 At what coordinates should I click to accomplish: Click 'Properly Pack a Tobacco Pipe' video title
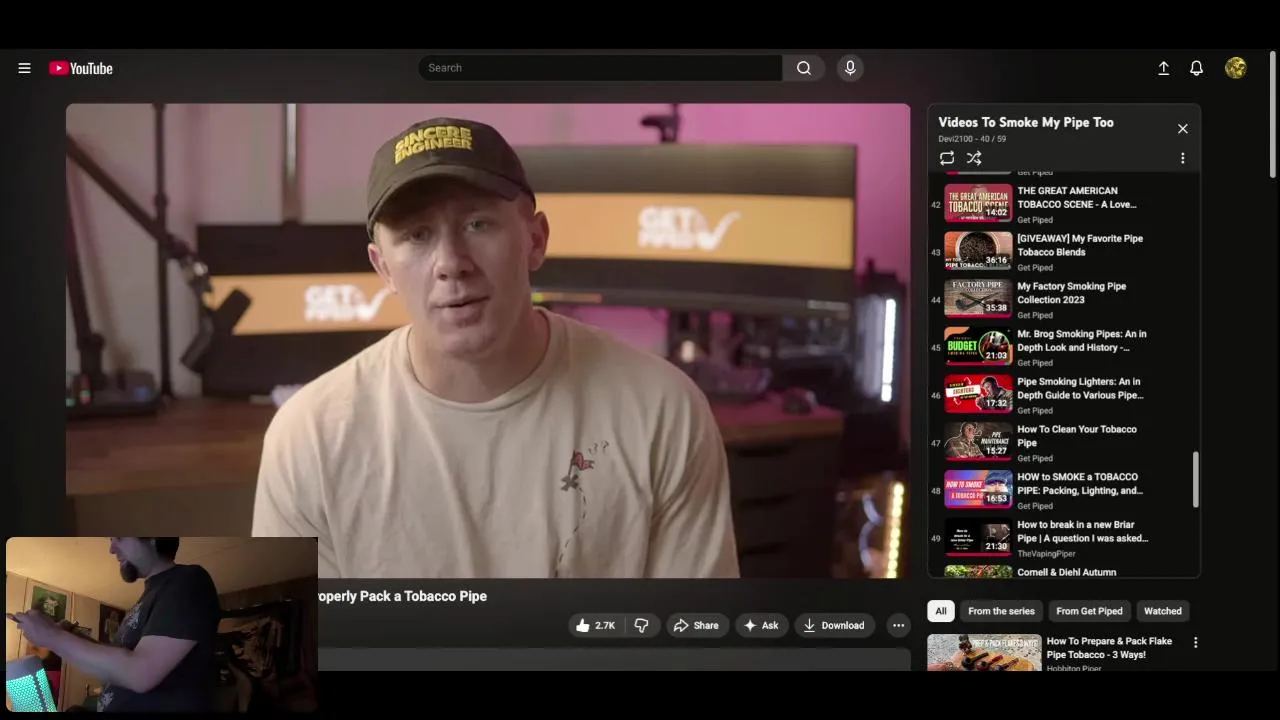tap(403, 596)
